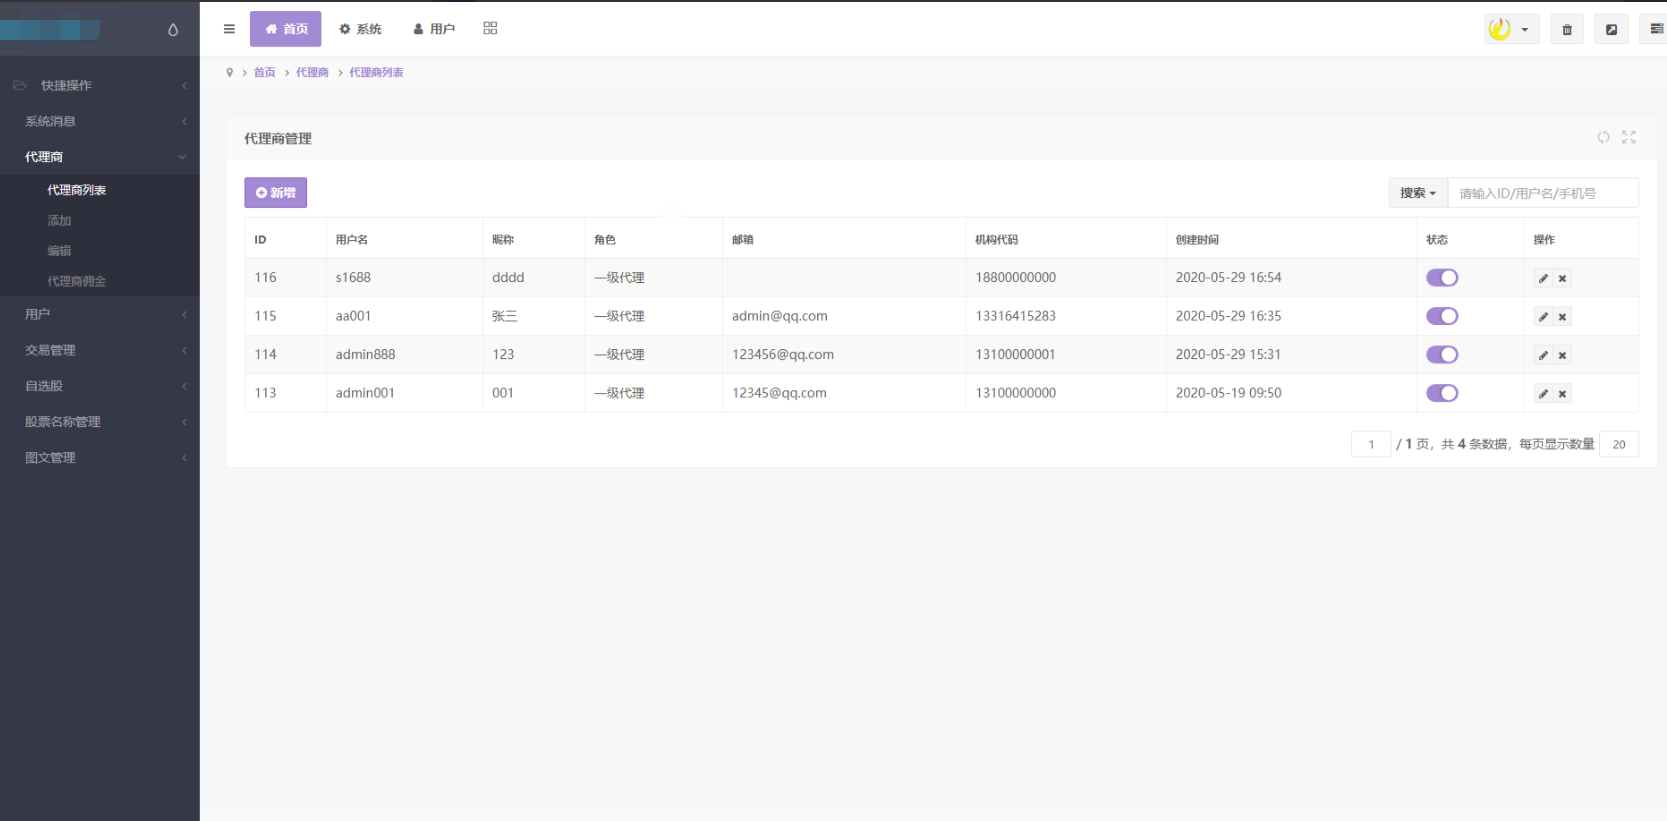Toggle status switch for s1688
1667x821 pixels.
click(x=1441, y=278)
